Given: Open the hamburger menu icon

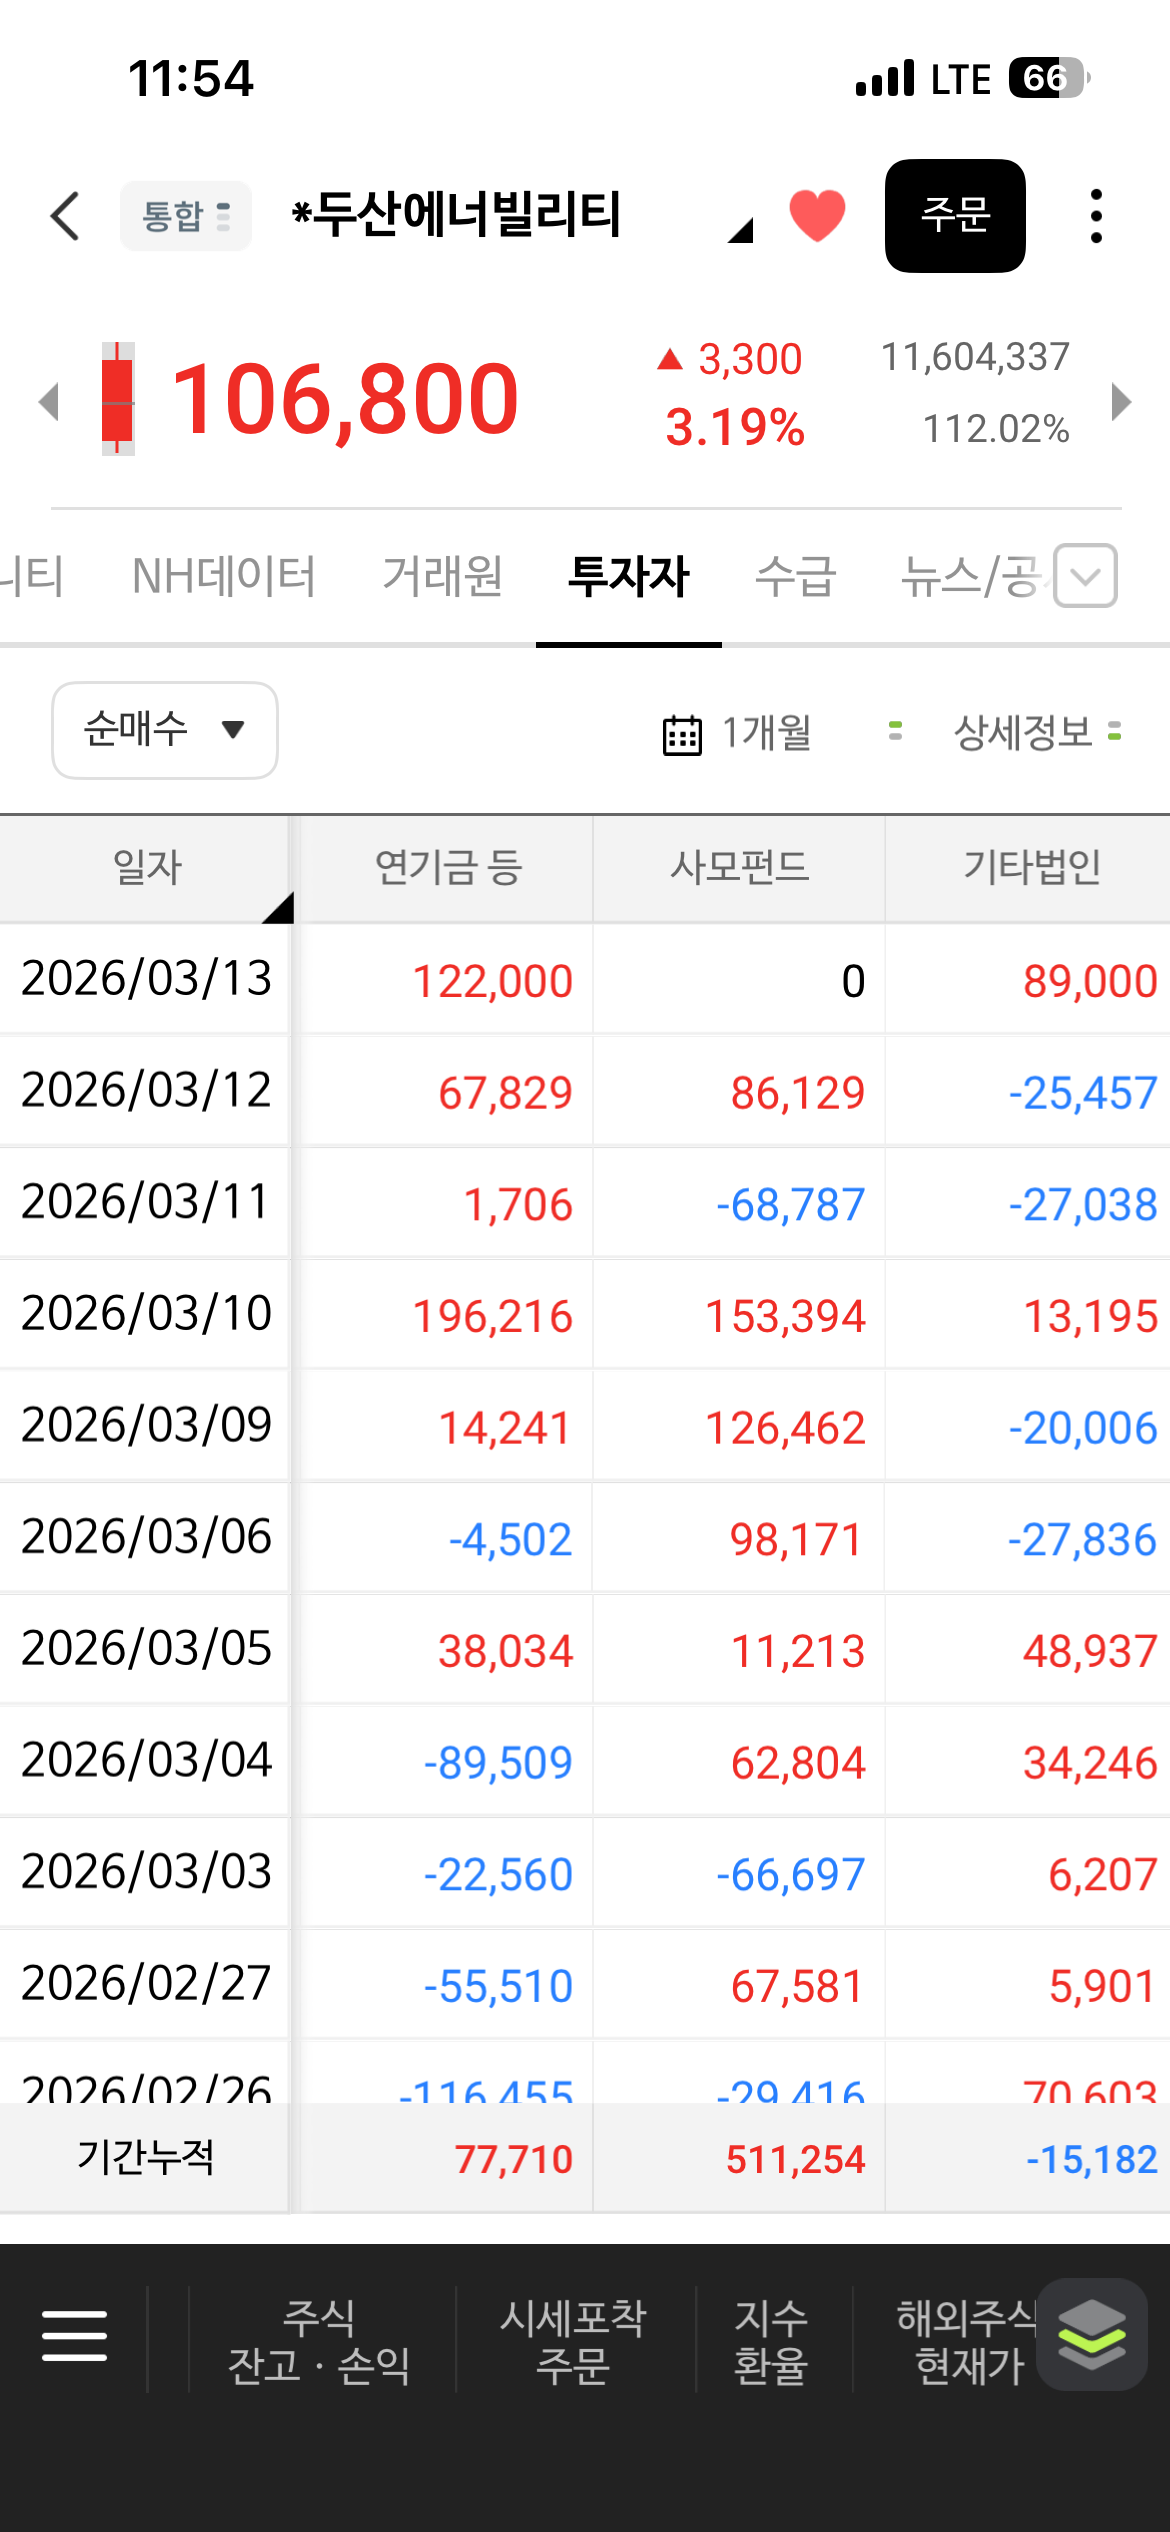Looking at the screenshot, I should click(74, 2336).
